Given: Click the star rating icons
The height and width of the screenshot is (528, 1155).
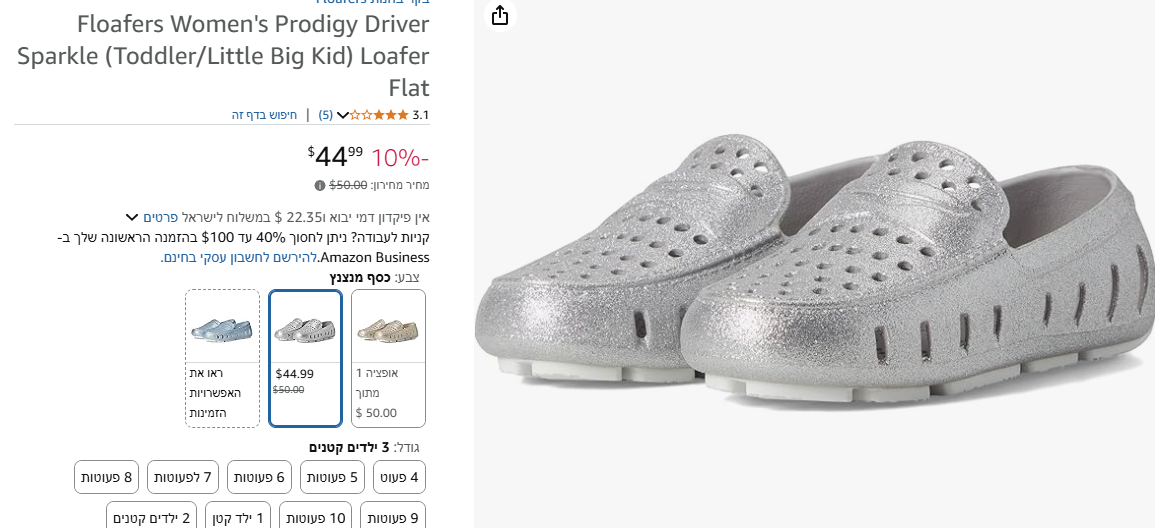Looking at the screenshot, I should (x=379, y=115).
